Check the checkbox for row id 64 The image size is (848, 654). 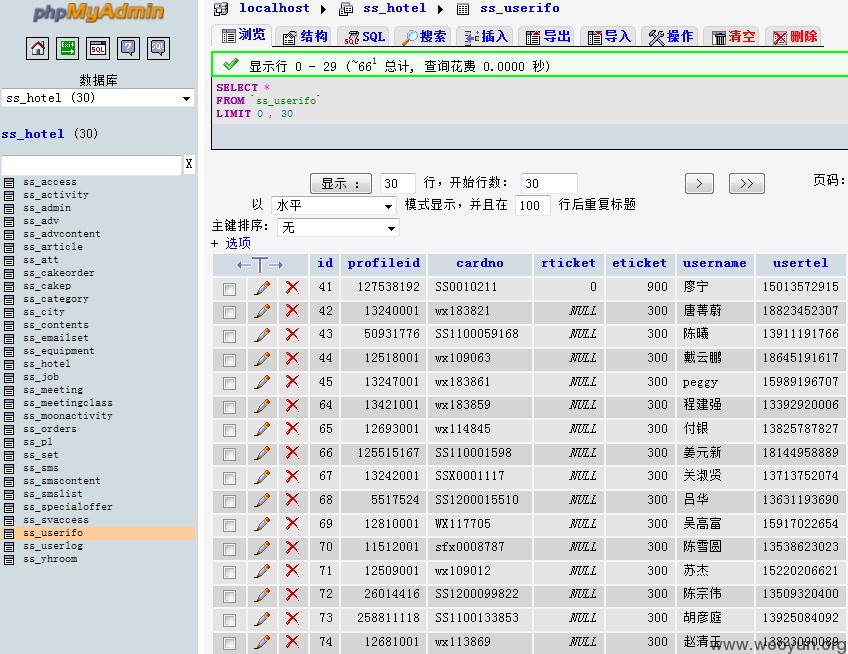[229, 407]
